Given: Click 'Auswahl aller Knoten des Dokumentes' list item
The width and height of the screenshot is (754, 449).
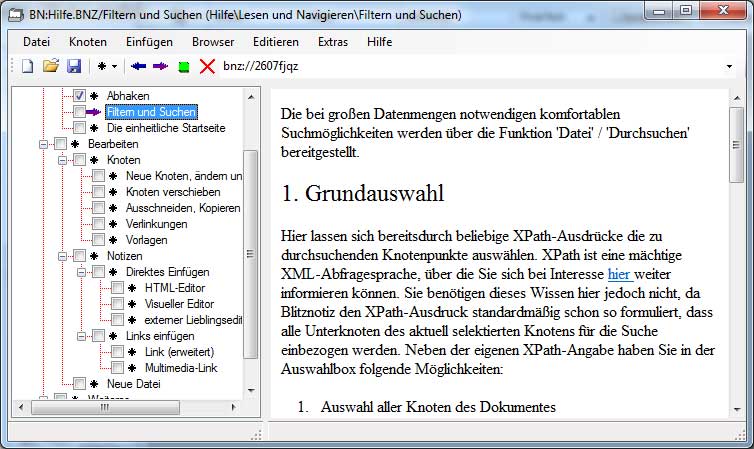Looking at the screenshot, I should pyautogui.click(x=438, y=407).
